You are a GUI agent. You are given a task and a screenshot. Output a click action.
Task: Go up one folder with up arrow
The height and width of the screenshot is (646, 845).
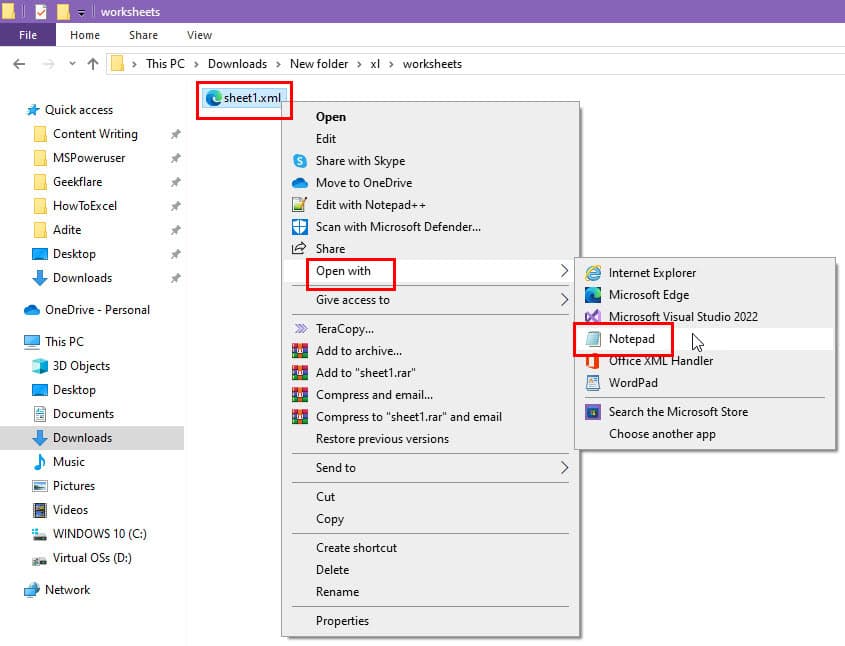pos(93,64)
